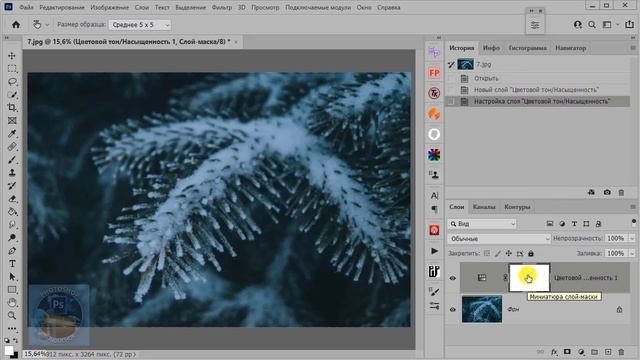640x360 pixels.
Task: Toggle filter for type layers
Action: click(x=574, y=224)
